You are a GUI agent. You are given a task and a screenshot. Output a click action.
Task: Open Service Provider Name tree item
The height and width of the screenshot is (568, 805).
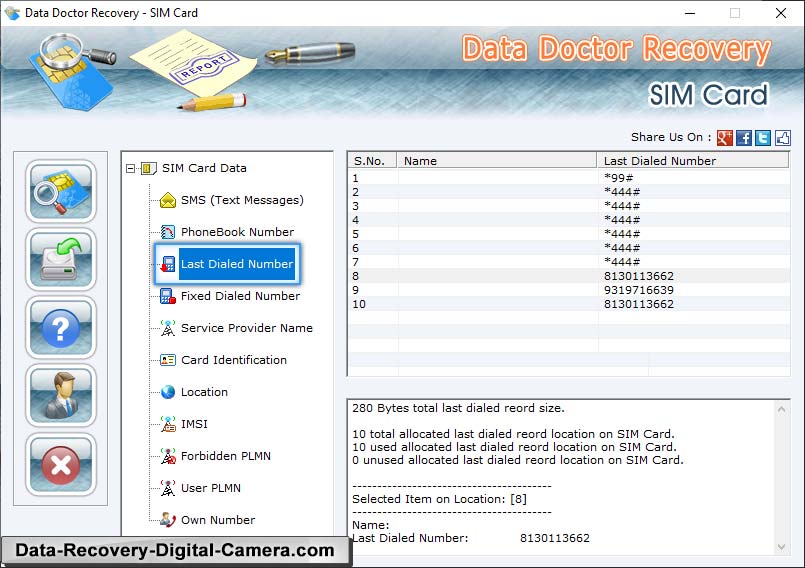click(x=246, y=328)
